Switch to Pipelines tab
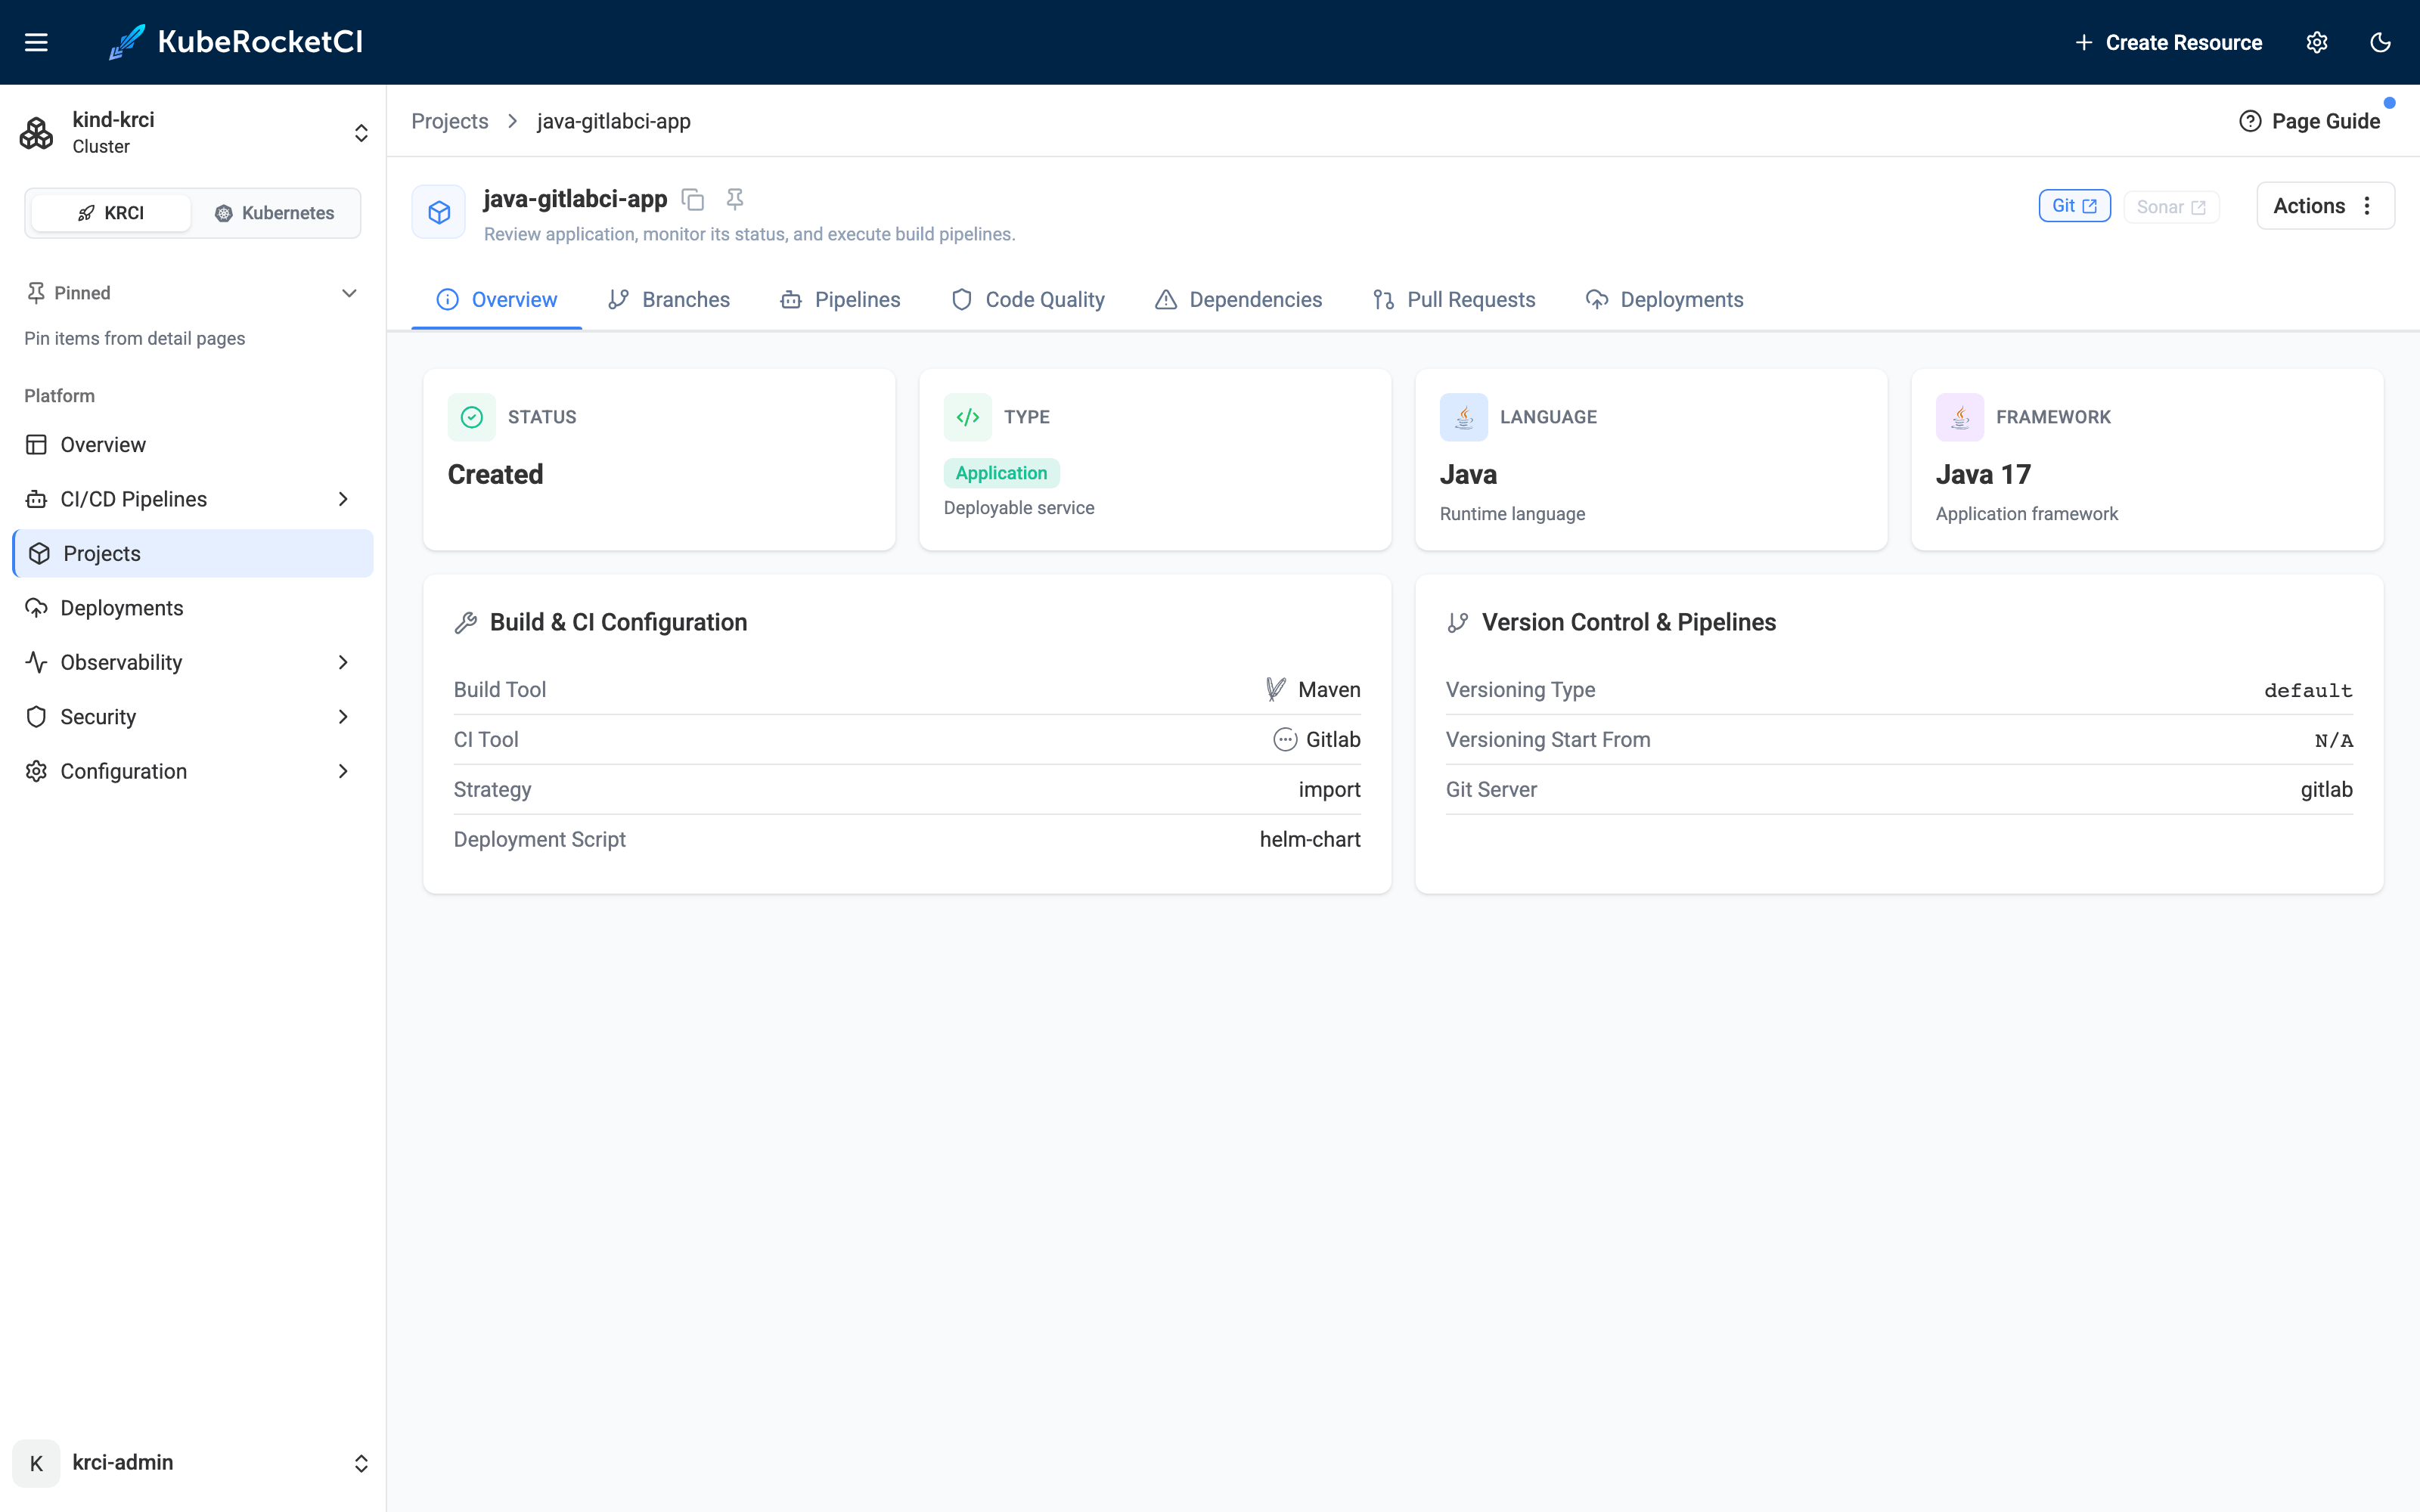Viewport: 2420px width, 1512px height. [840, 300]
